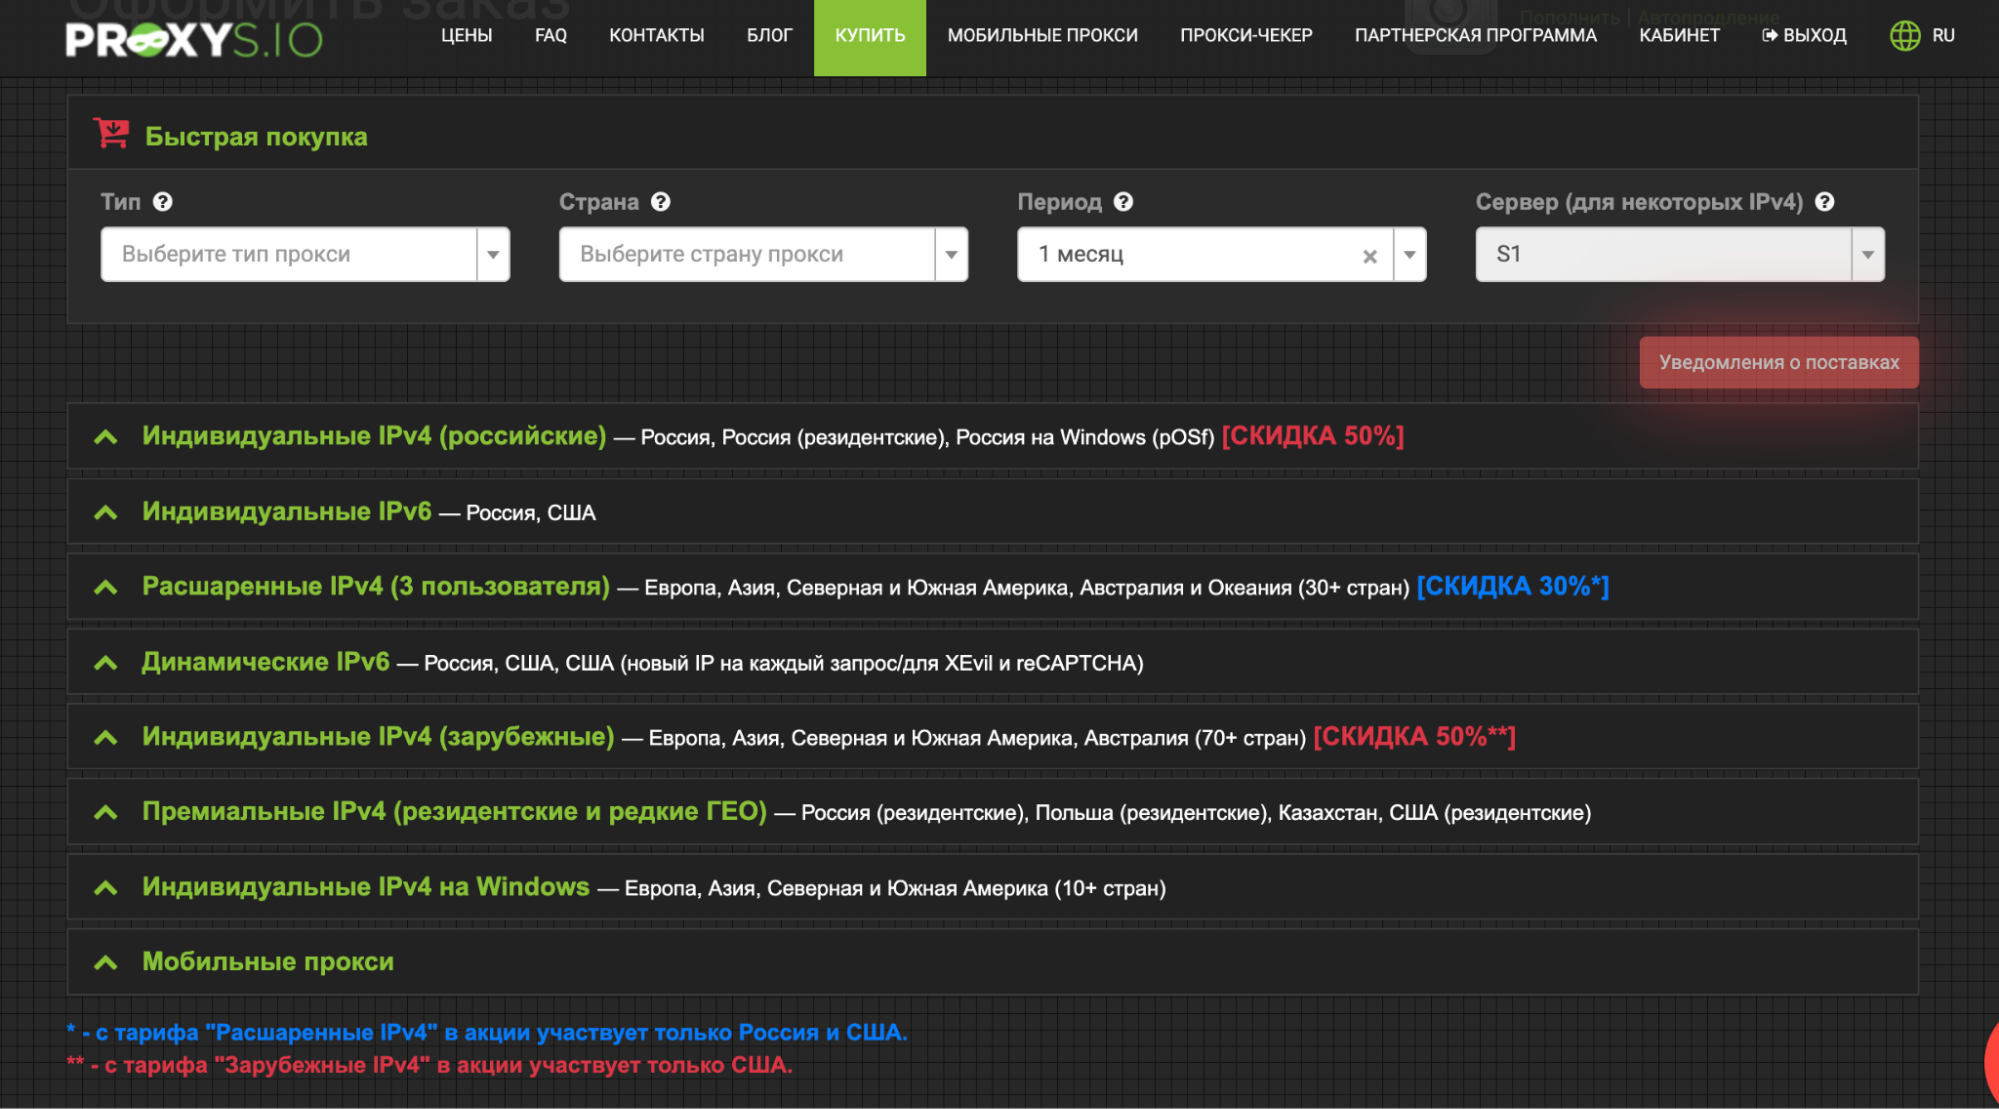Click Уведомления о поставках button

coord(1778,362)
